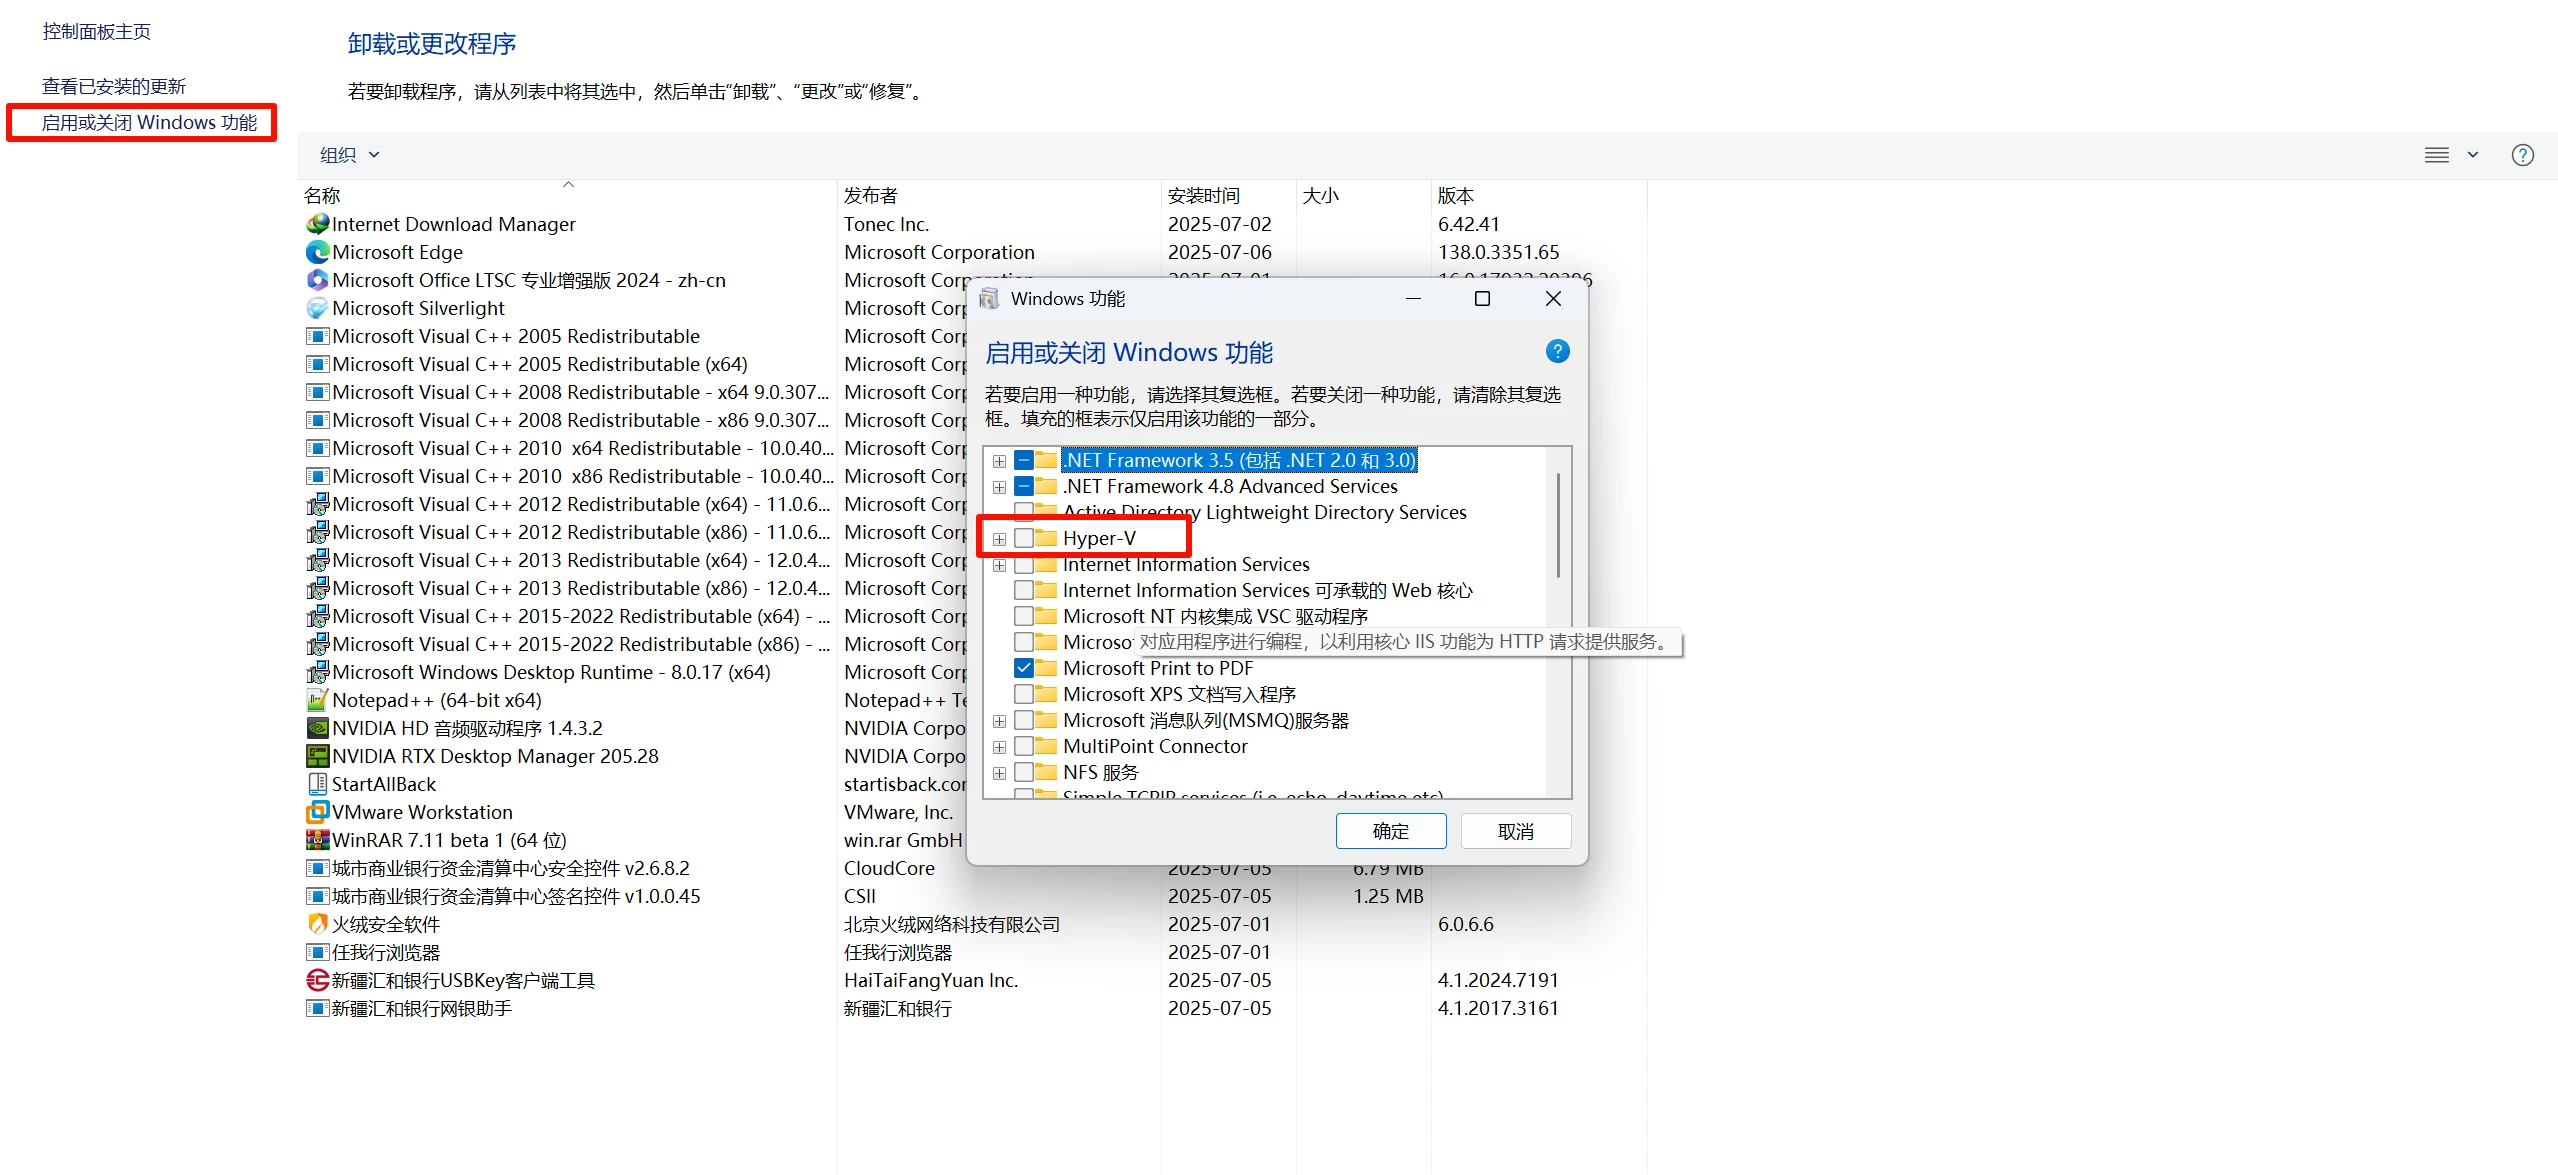The height and width of the screenshot is (1175, 2558).
Task: Expand the Hyper-V feature node
Action: pos(999,539)
